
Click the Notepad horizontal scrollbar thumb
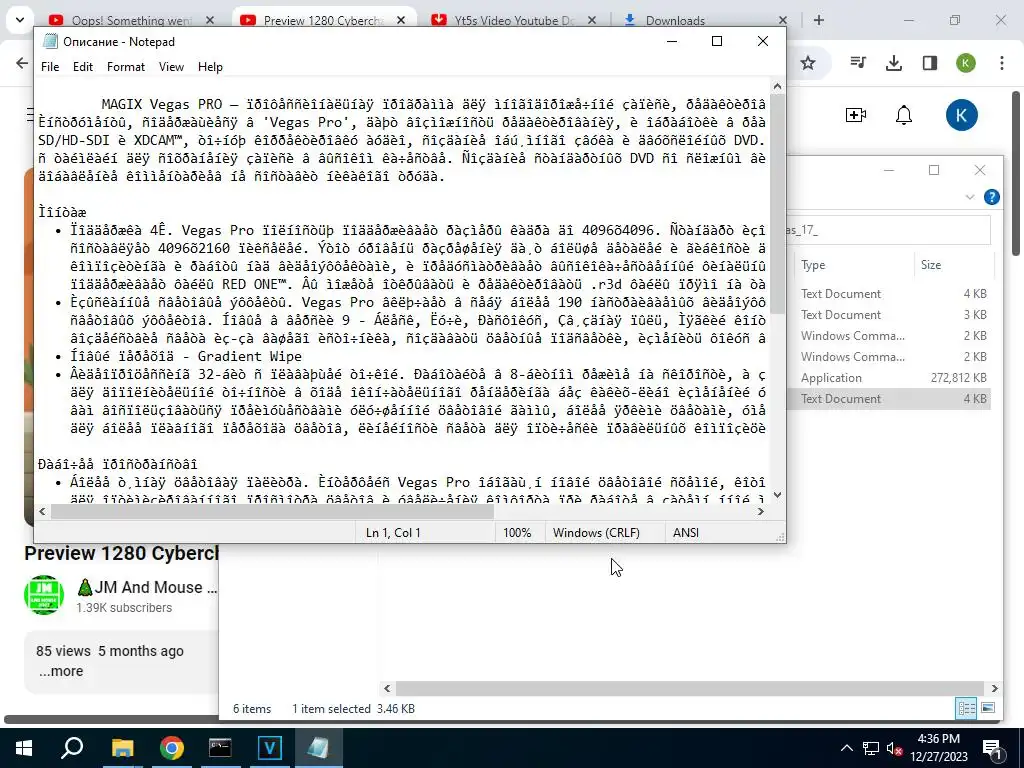(x=272, y=511)
